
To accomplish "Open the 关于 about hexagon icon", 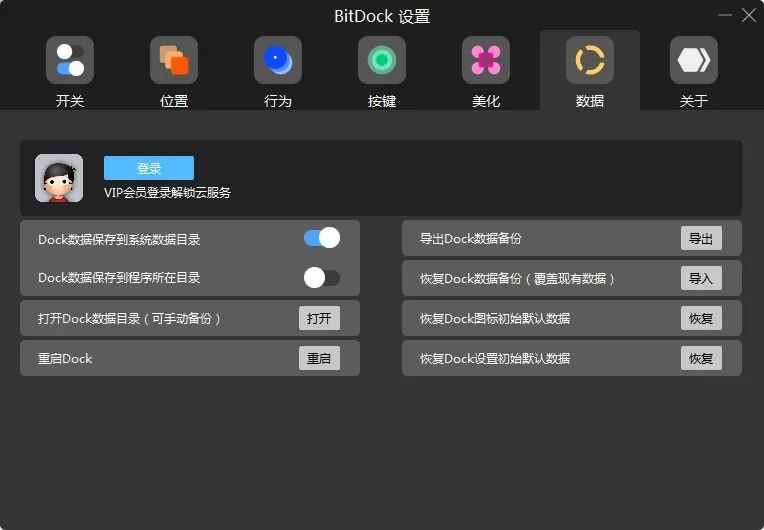I will pyautogui.click(x=694, y=60).
